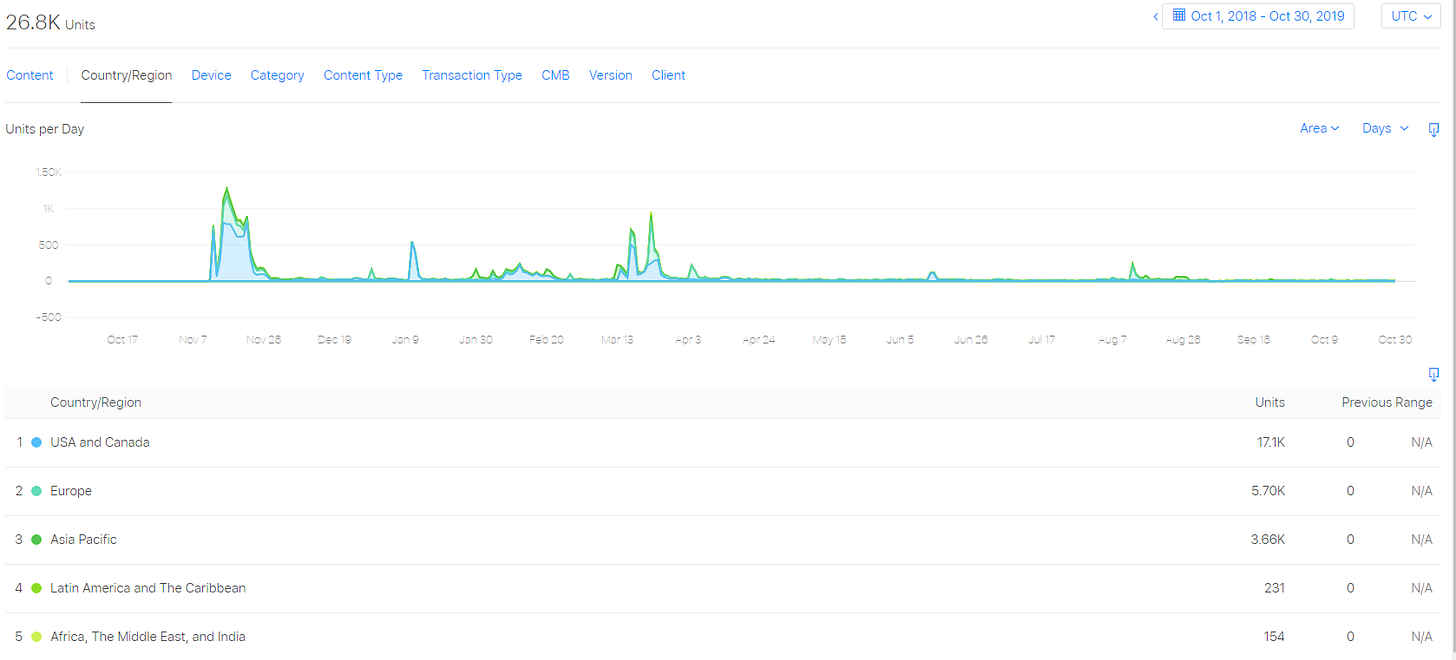Click the Europe teal color dot
This screenshot has width=1456, height=660.
(37, 491)
